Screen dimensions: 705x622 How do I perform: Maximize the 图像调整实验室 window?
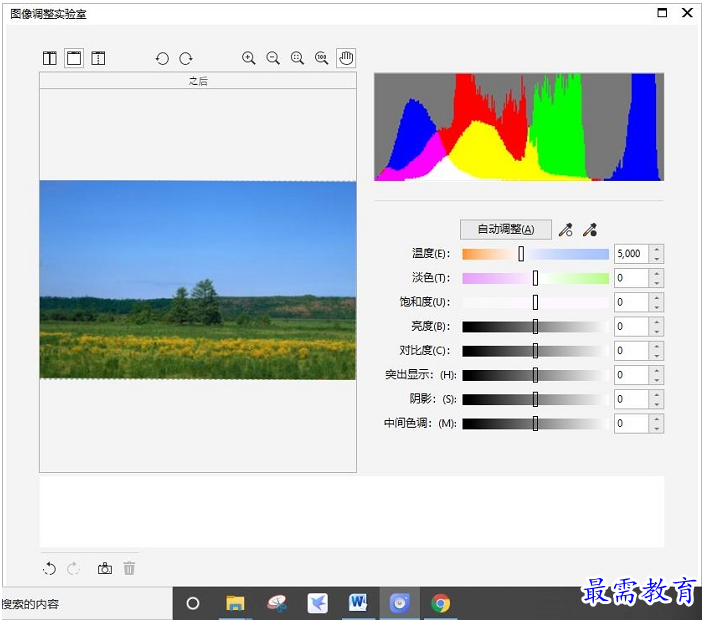coord(662,13)
